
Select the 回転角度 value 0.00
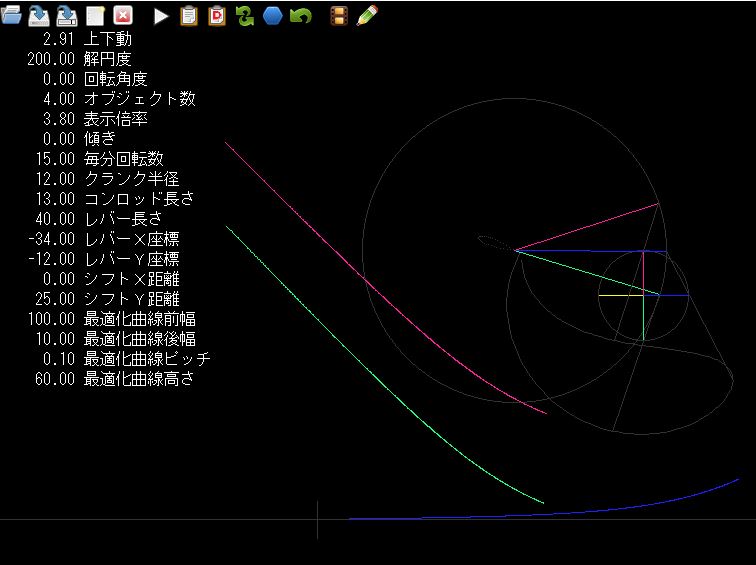59,79
